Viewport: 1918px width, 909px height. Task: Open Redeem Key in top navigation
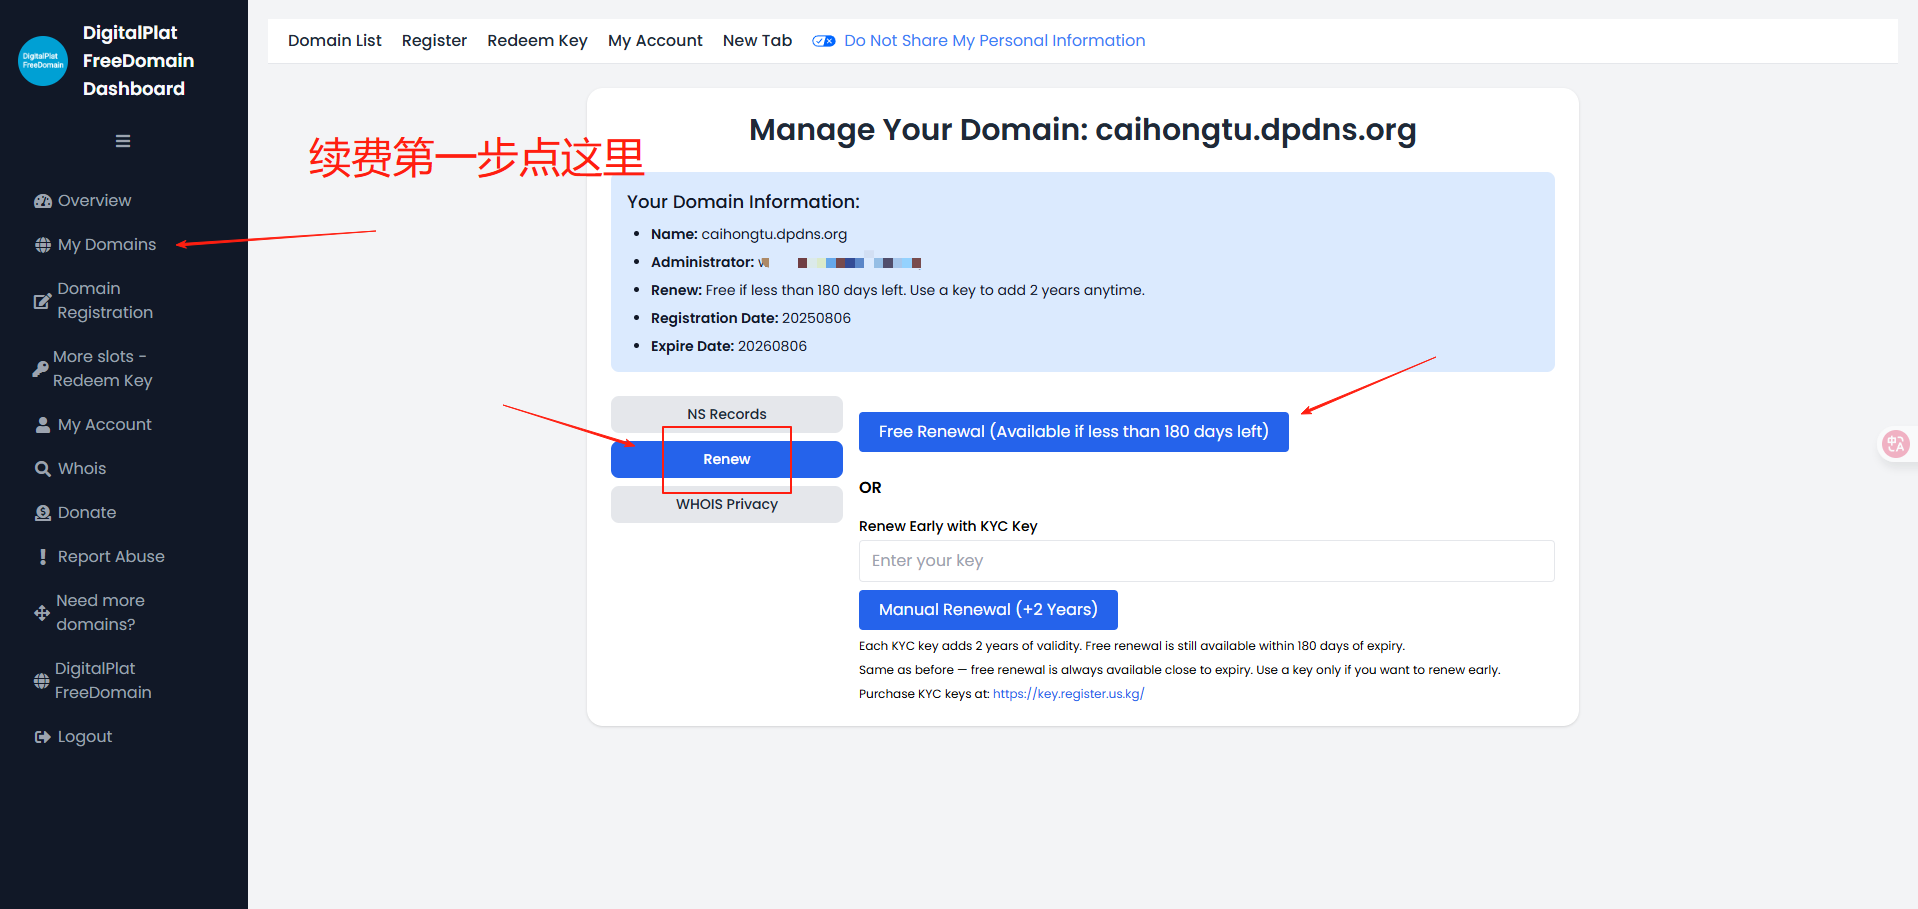(x=537, y=41)
